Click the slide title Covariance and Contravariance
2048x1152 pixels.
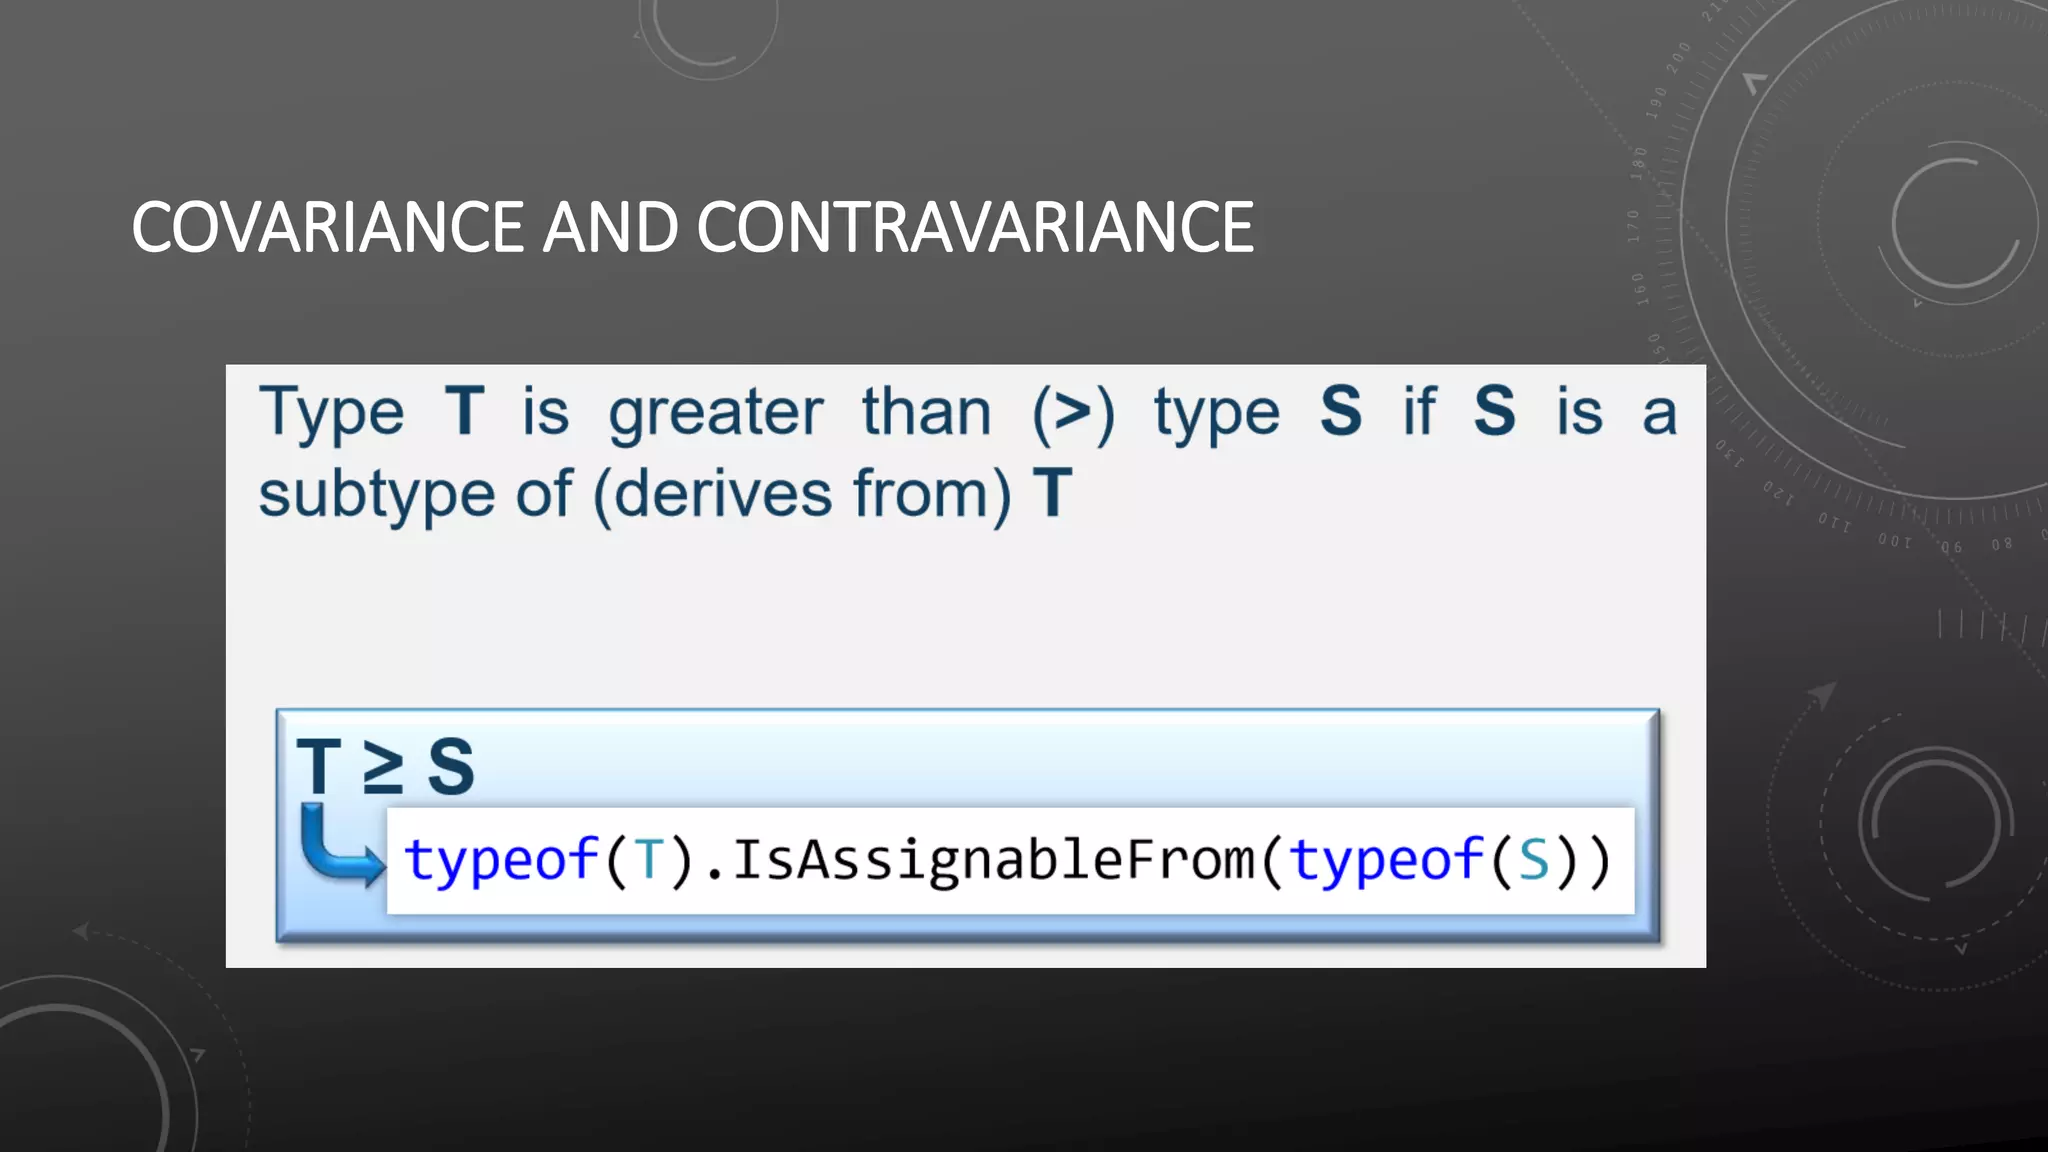692,228
